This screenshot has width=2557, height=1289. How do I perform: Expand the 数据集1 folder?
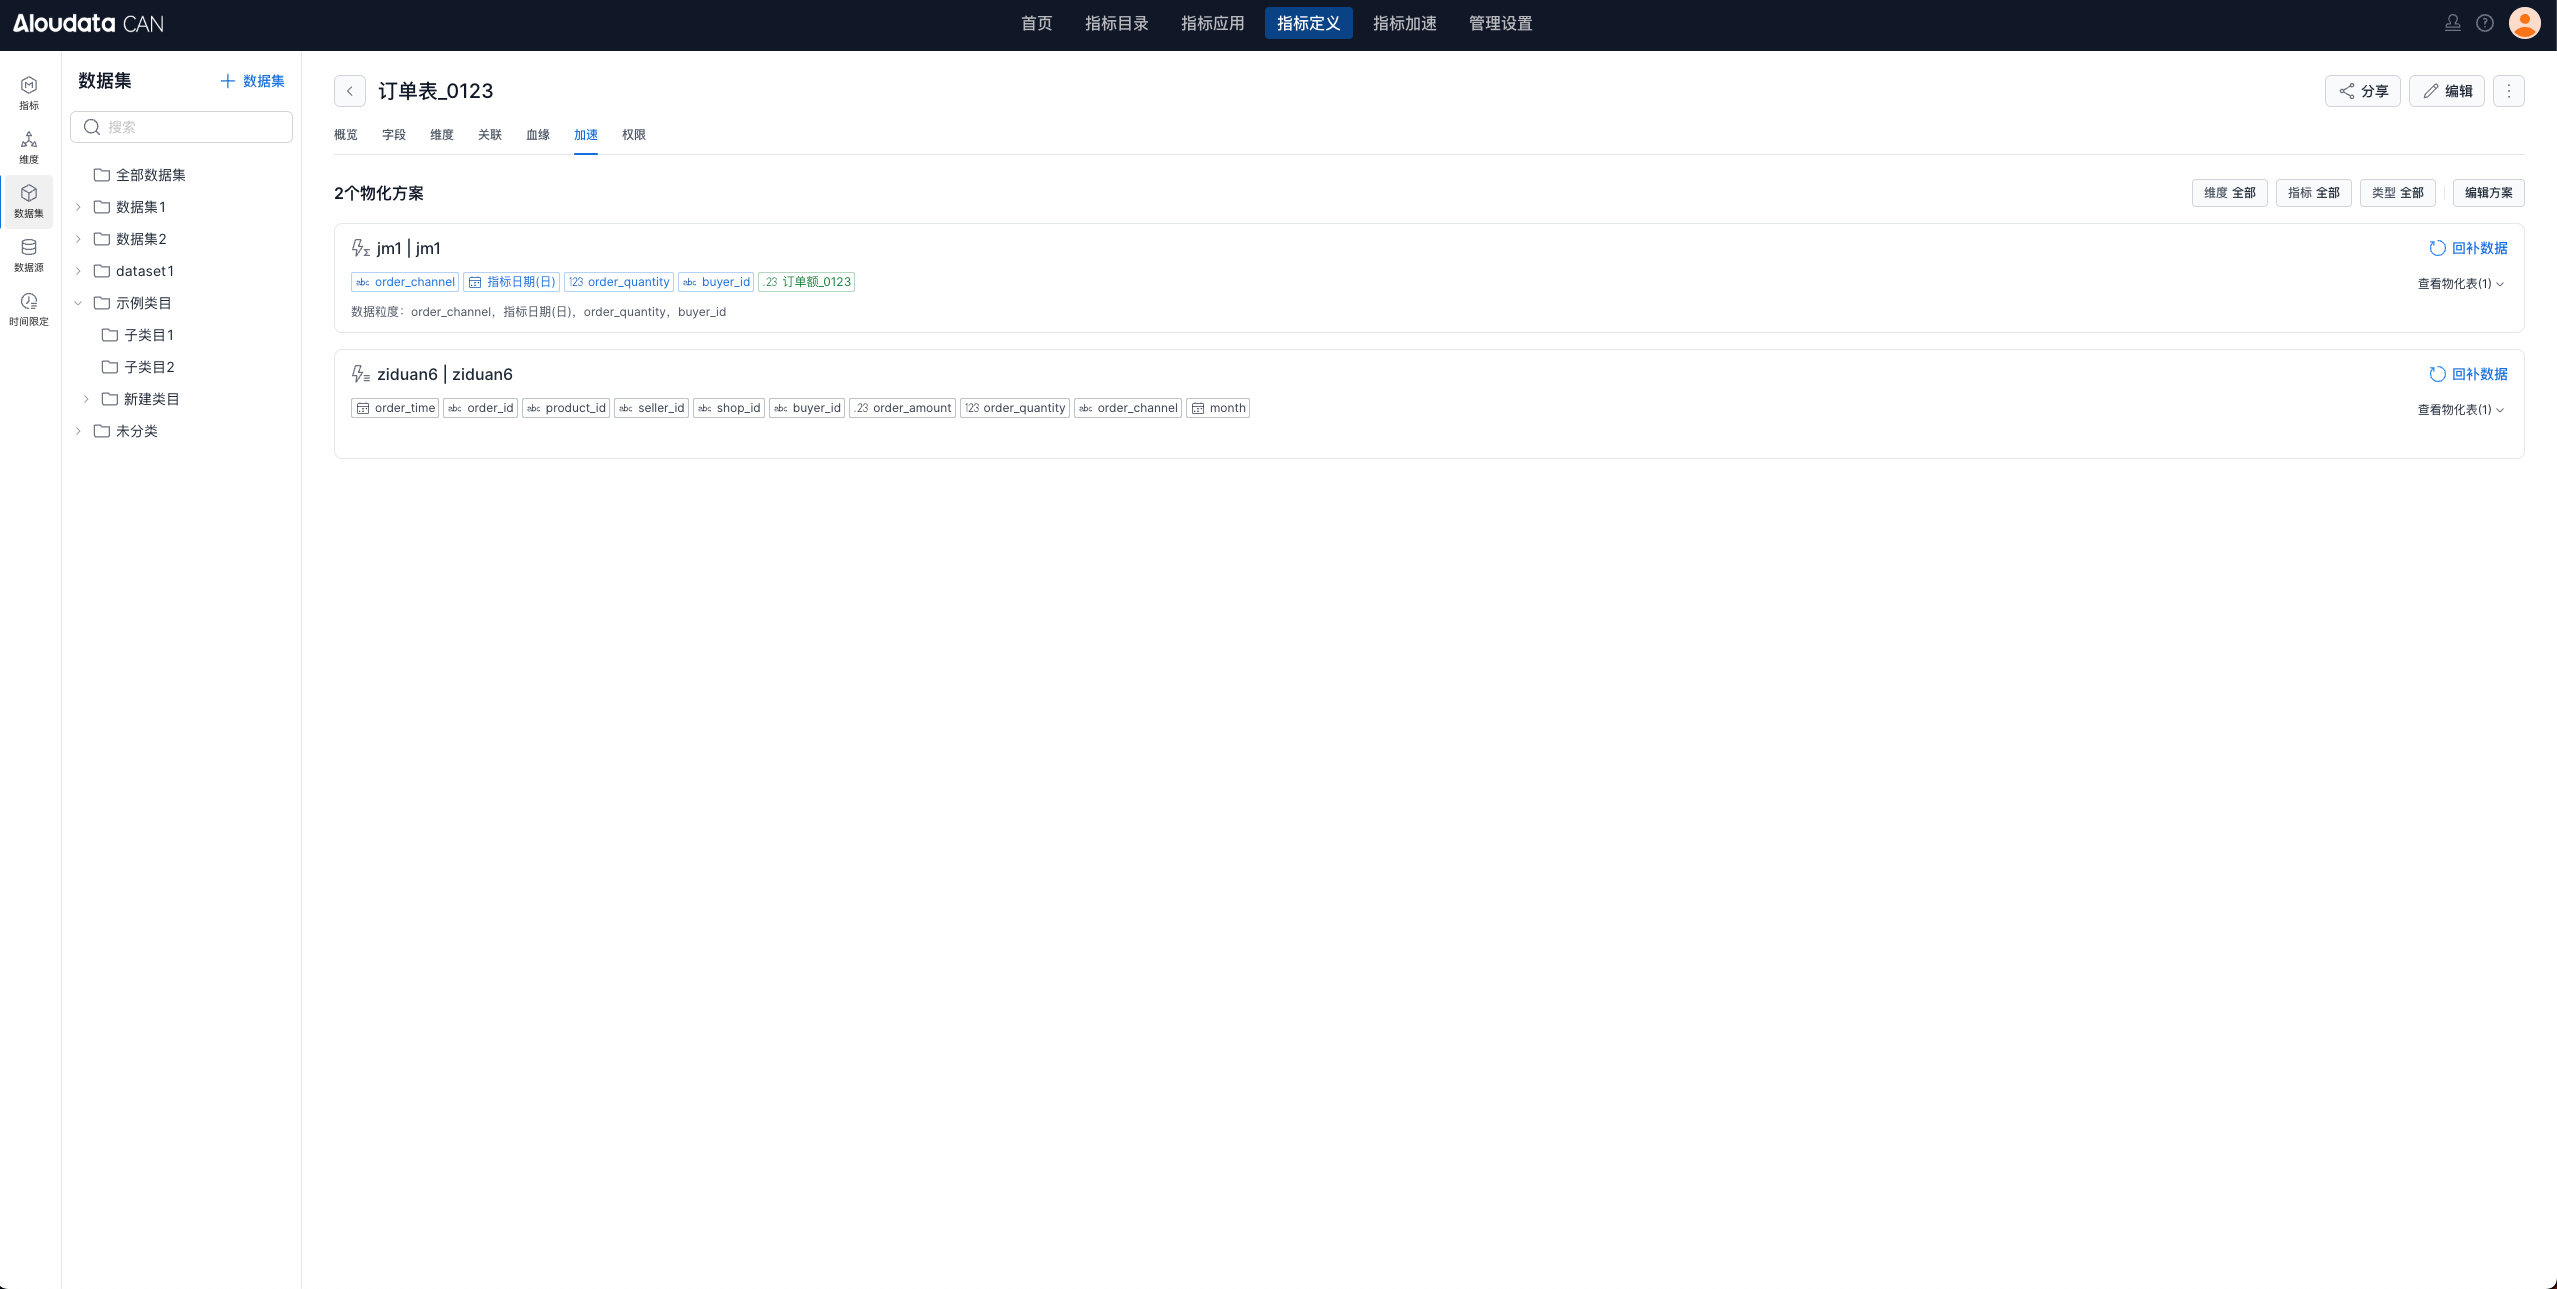click(78, 207)
